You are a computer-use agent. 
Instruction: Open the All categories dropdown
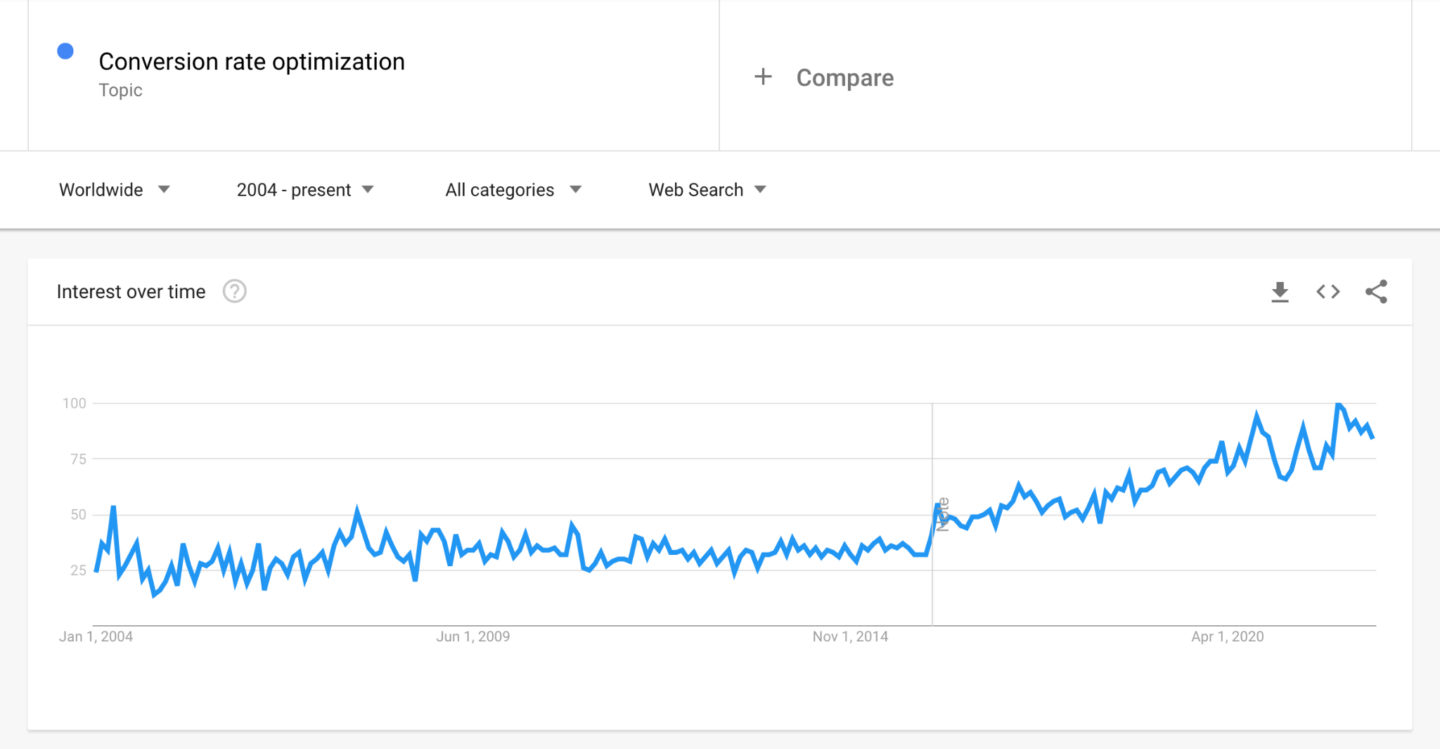513,190
